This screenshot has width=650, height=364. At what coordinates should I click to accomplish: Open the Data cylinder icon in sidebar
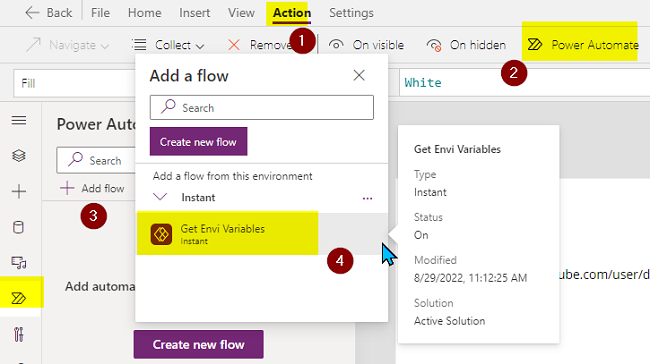pos(19,227)
